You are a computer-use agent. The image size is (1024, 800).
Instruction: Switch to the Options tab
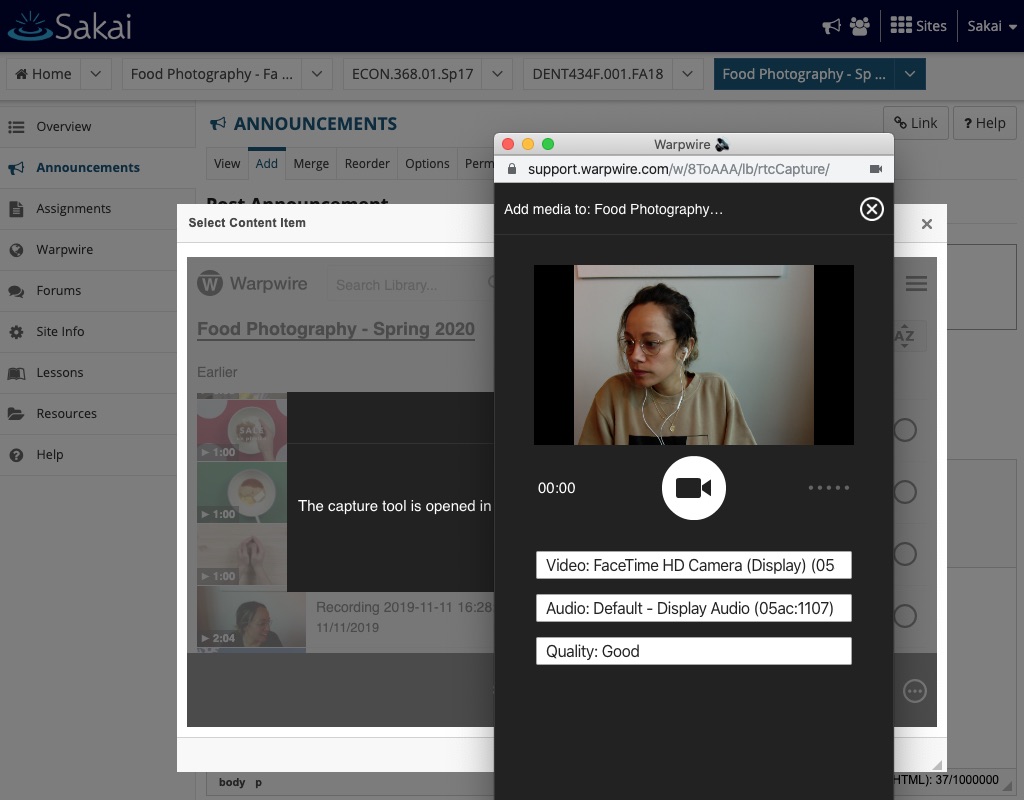427,163
